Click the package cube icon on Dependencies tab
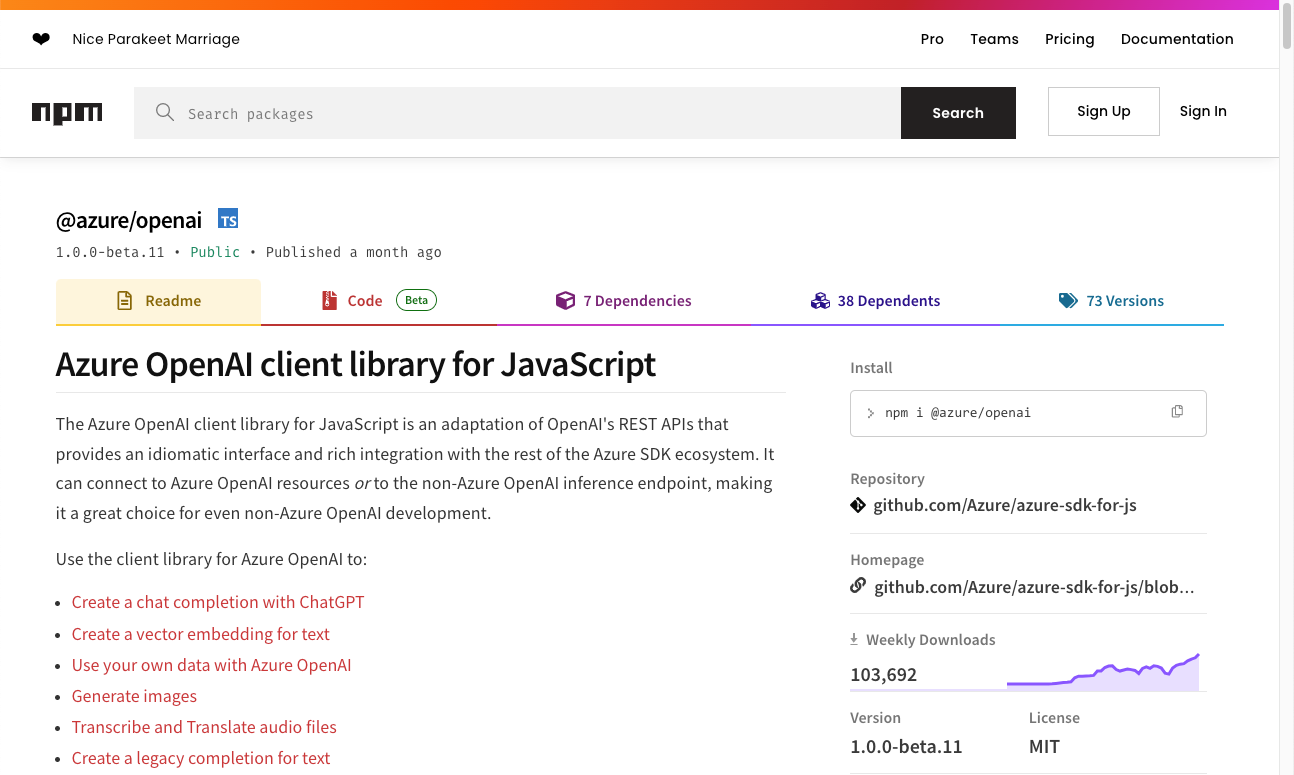The height and width of the screenshot is (775, 1294). pos(566,300)
